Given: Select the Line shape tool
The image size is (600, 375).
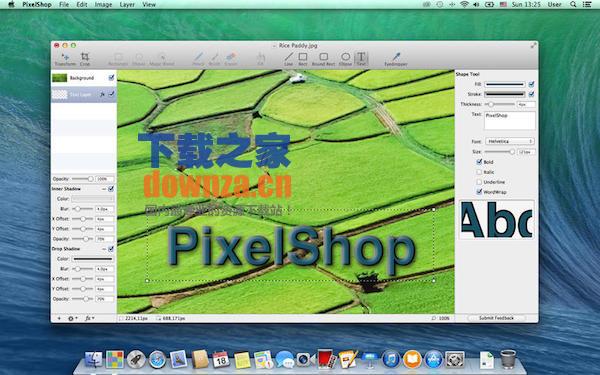Looking at the screenshot, I should pyautogui.click(x=289, y=59).
